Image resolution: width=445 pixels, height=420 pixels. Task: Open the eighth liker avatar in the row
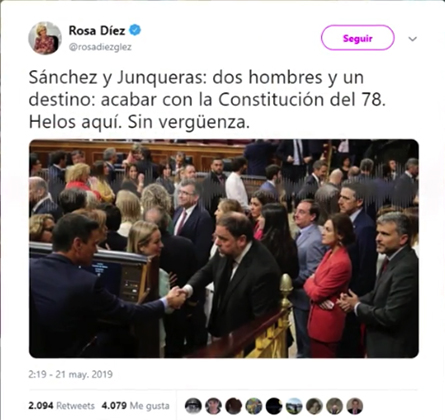(334, 406)
